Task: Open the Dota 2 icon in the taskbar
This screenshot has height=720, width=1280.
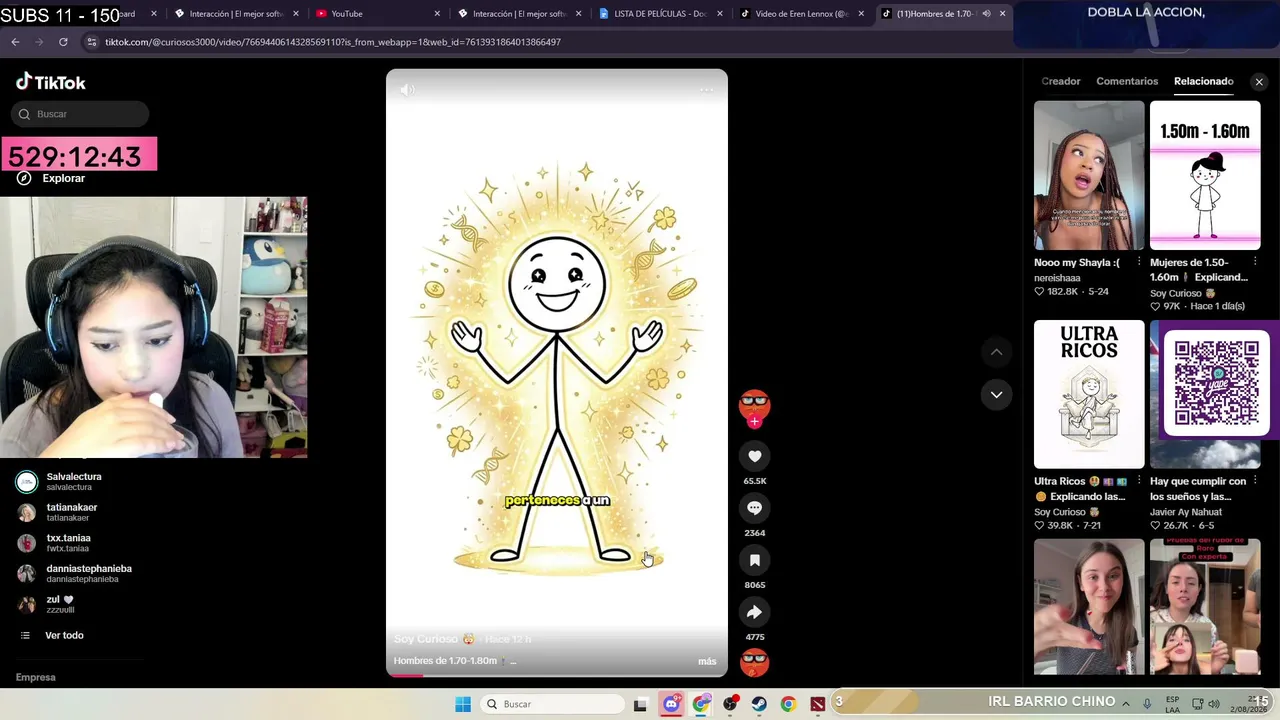Action: 818,704
